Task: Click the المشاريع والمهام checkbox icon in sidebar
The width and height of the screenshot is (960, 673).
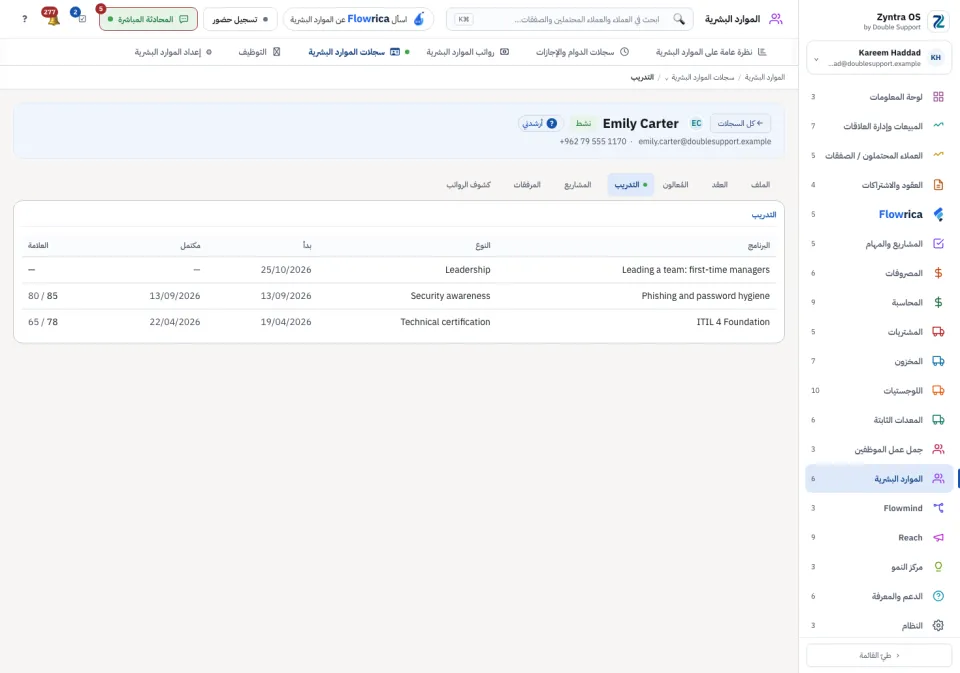Action: click(938, 244)
